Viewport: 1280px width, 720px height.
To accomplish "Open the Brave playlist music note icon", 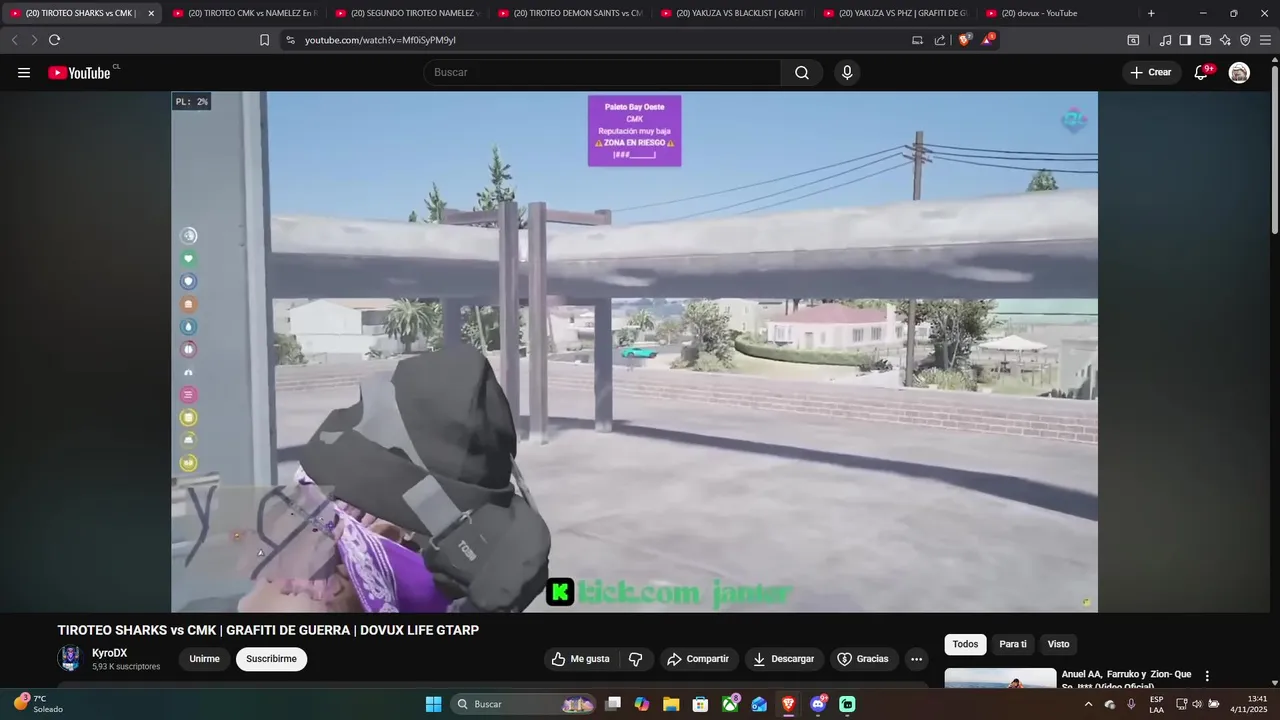I will tap(1165, 40).
